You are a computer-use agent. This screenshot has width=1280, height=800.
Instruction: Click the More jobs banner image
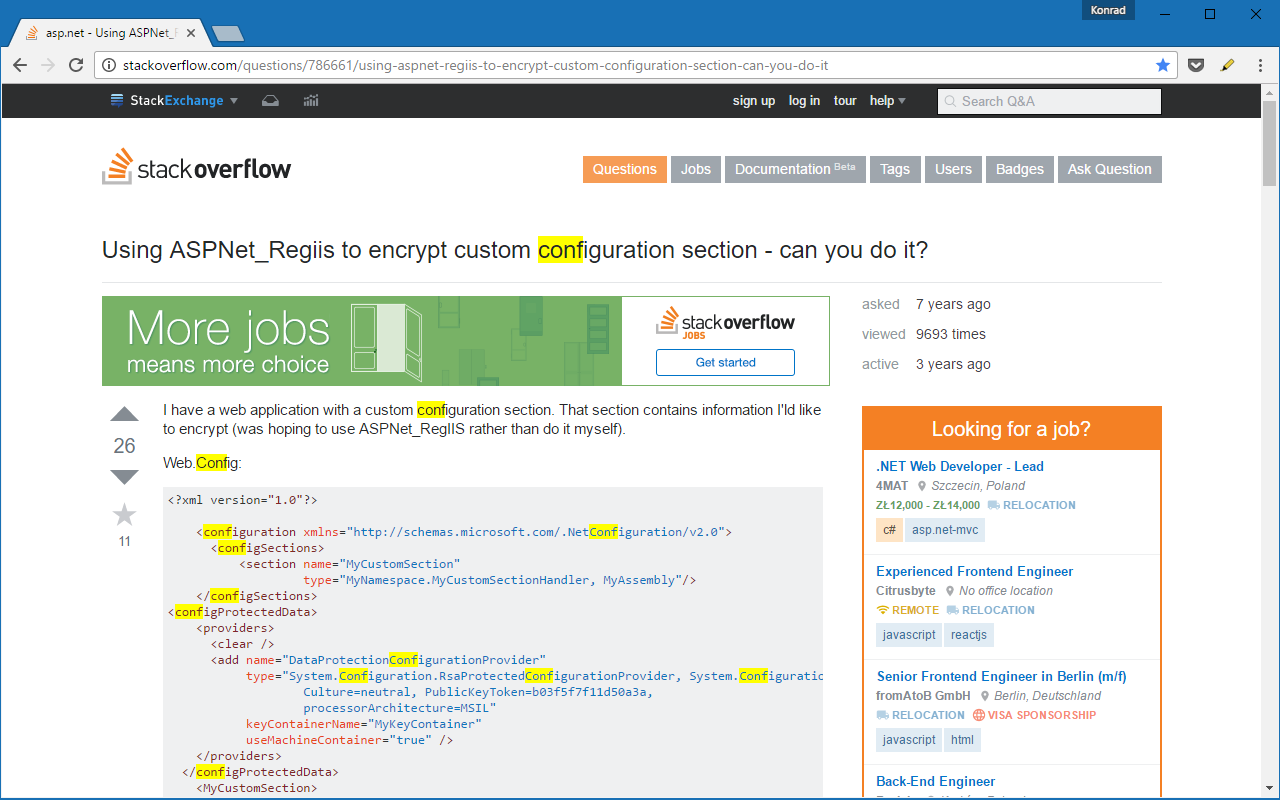click(x=362, y=341)
